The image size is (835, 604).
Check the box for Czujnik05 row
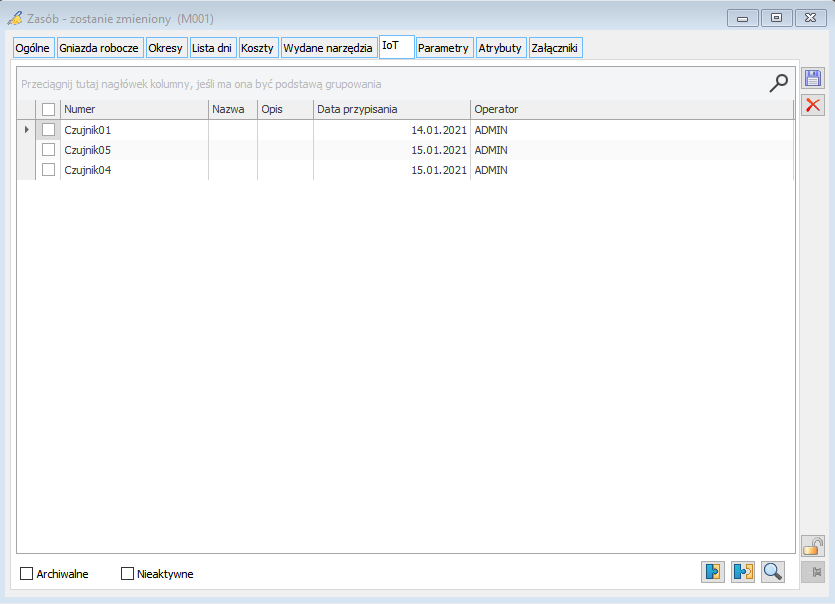click(x=48, y=150)
